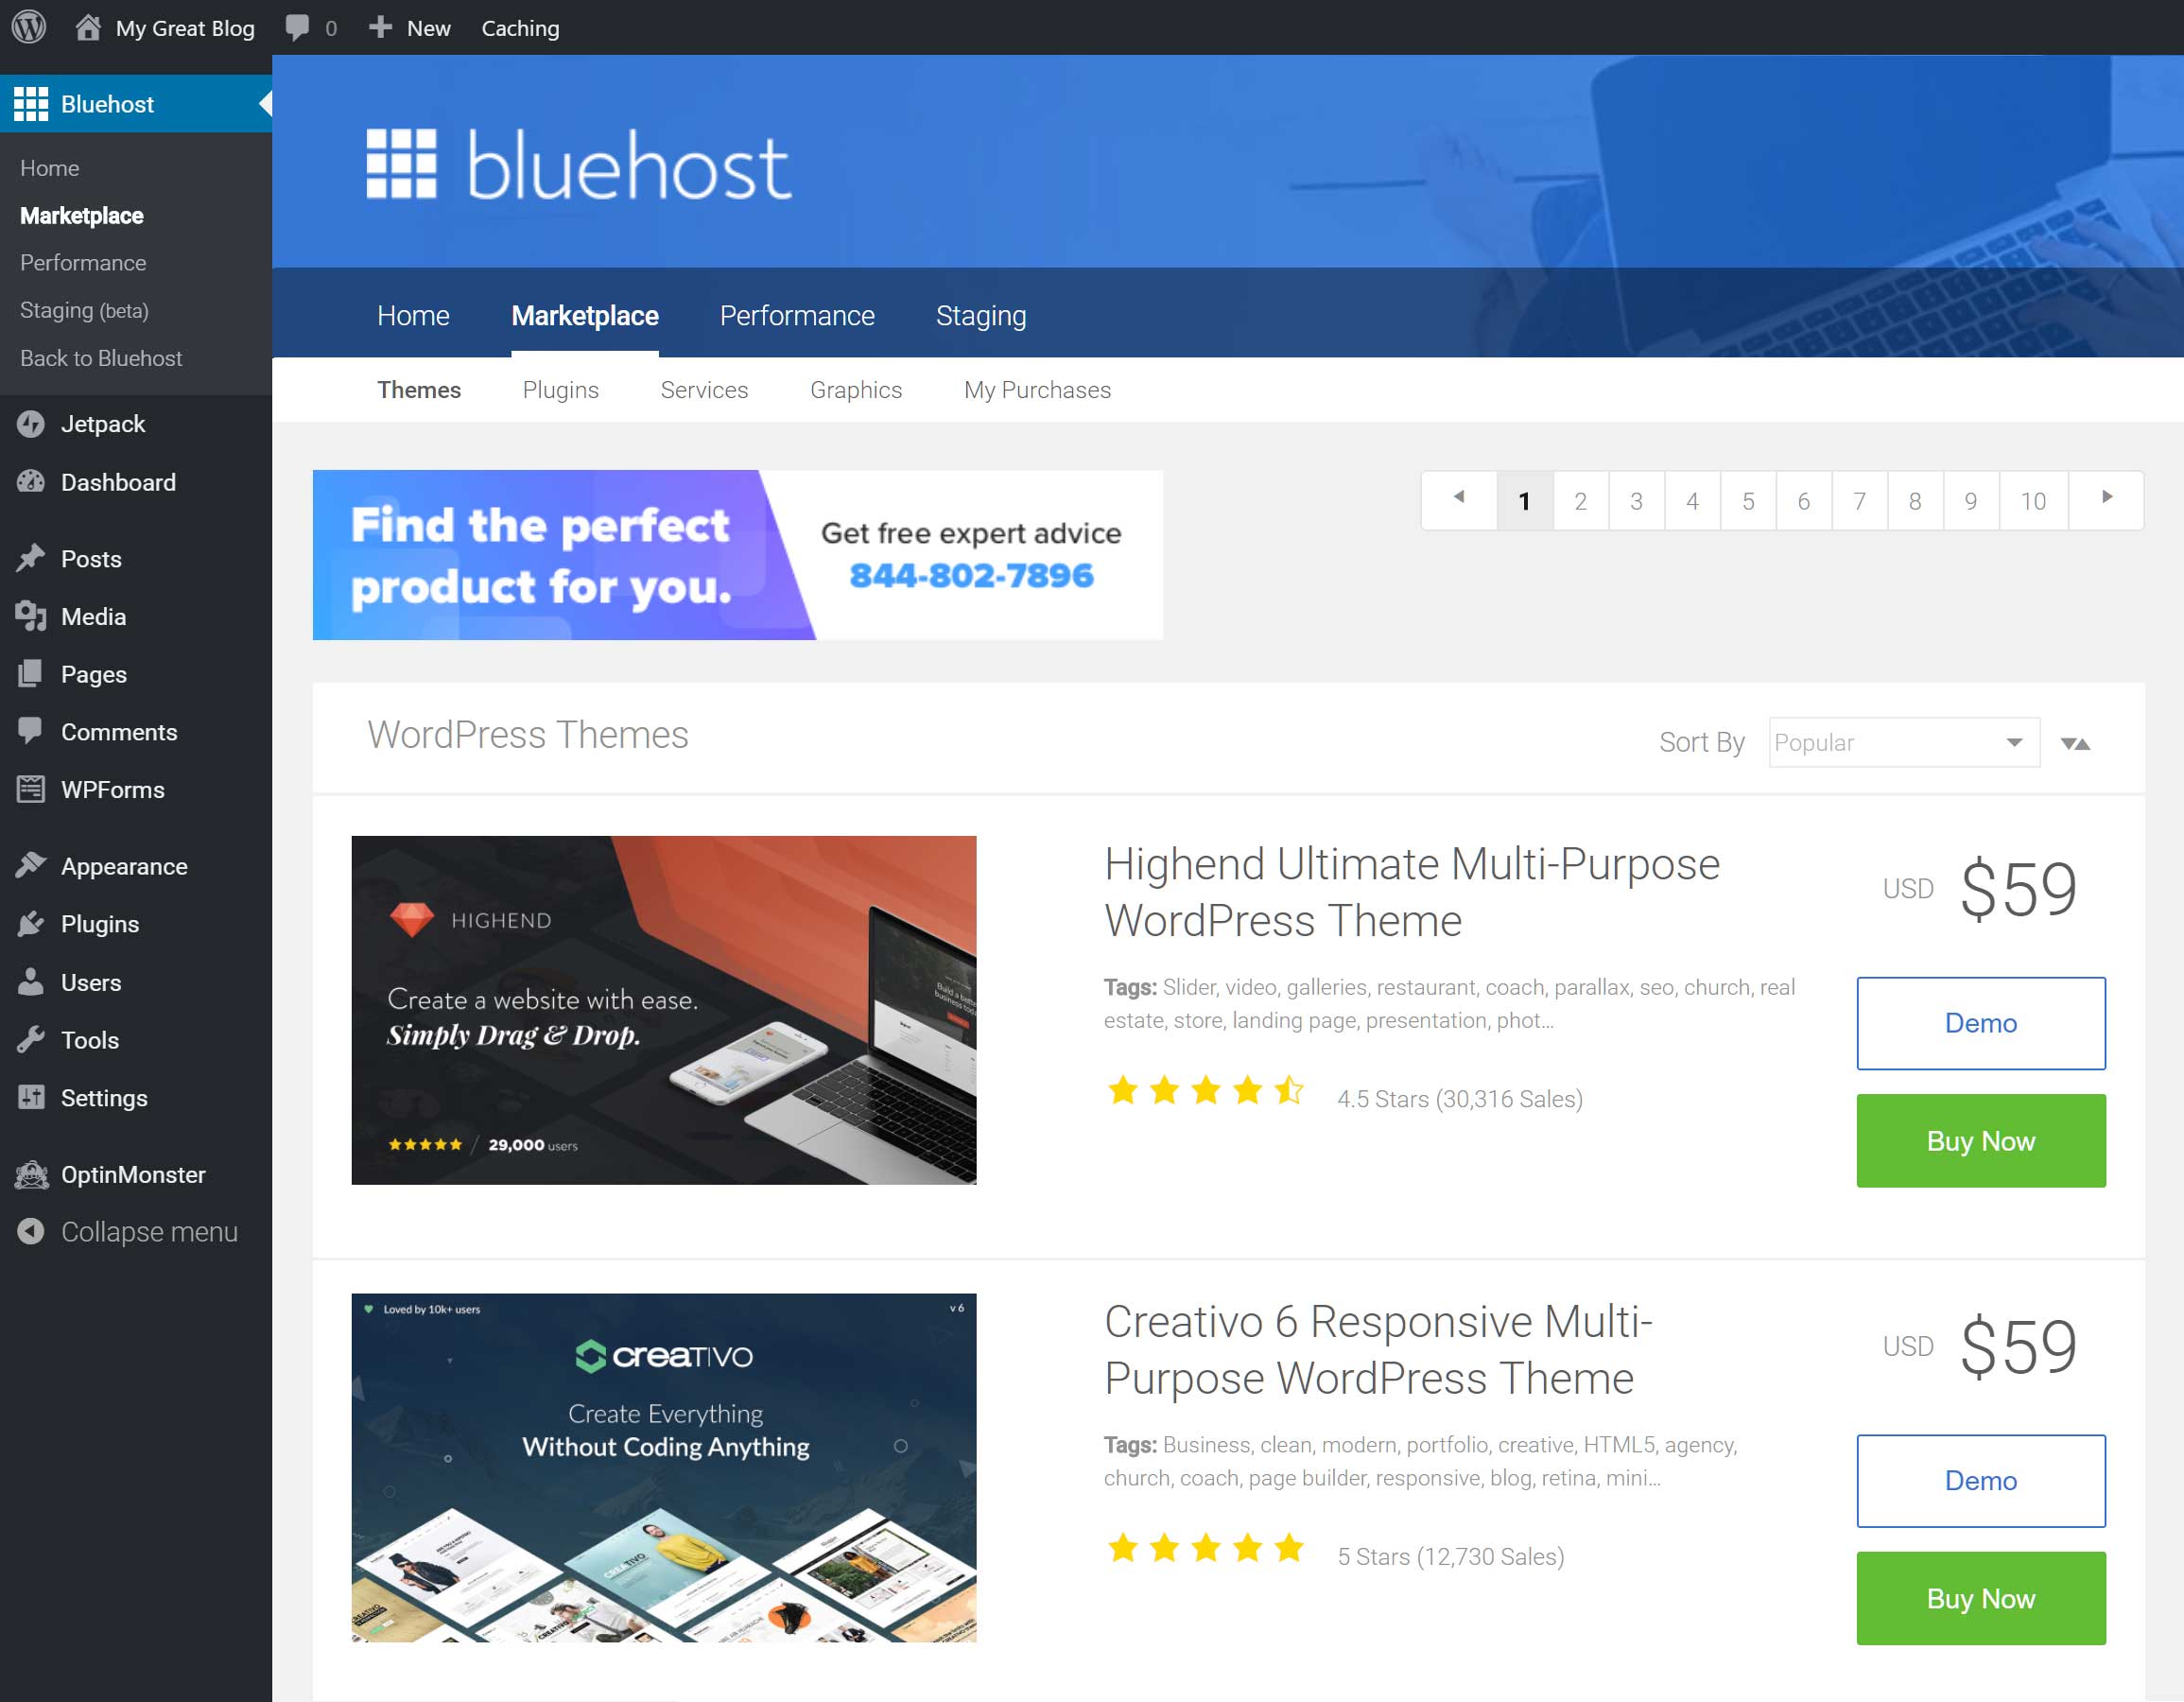Click the Users icon in sidebar
The image size is (2184, 1702).
click(x=31, y=982)
